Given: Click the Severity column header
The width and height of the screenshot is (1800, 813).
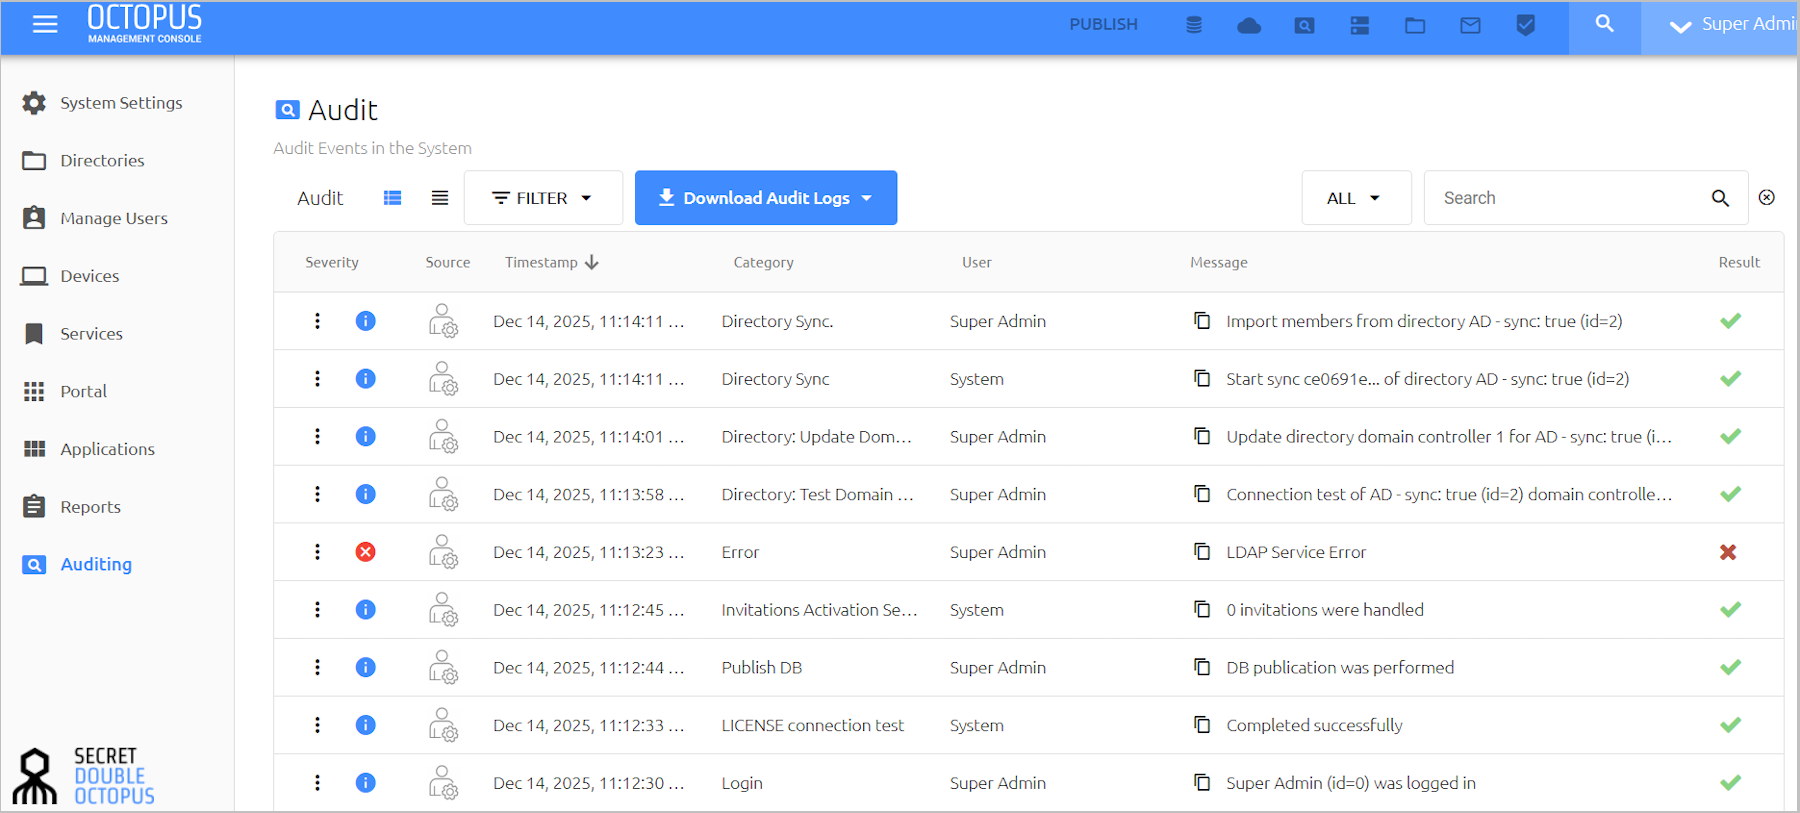Looking at the screenshot, I should point(332,263).
